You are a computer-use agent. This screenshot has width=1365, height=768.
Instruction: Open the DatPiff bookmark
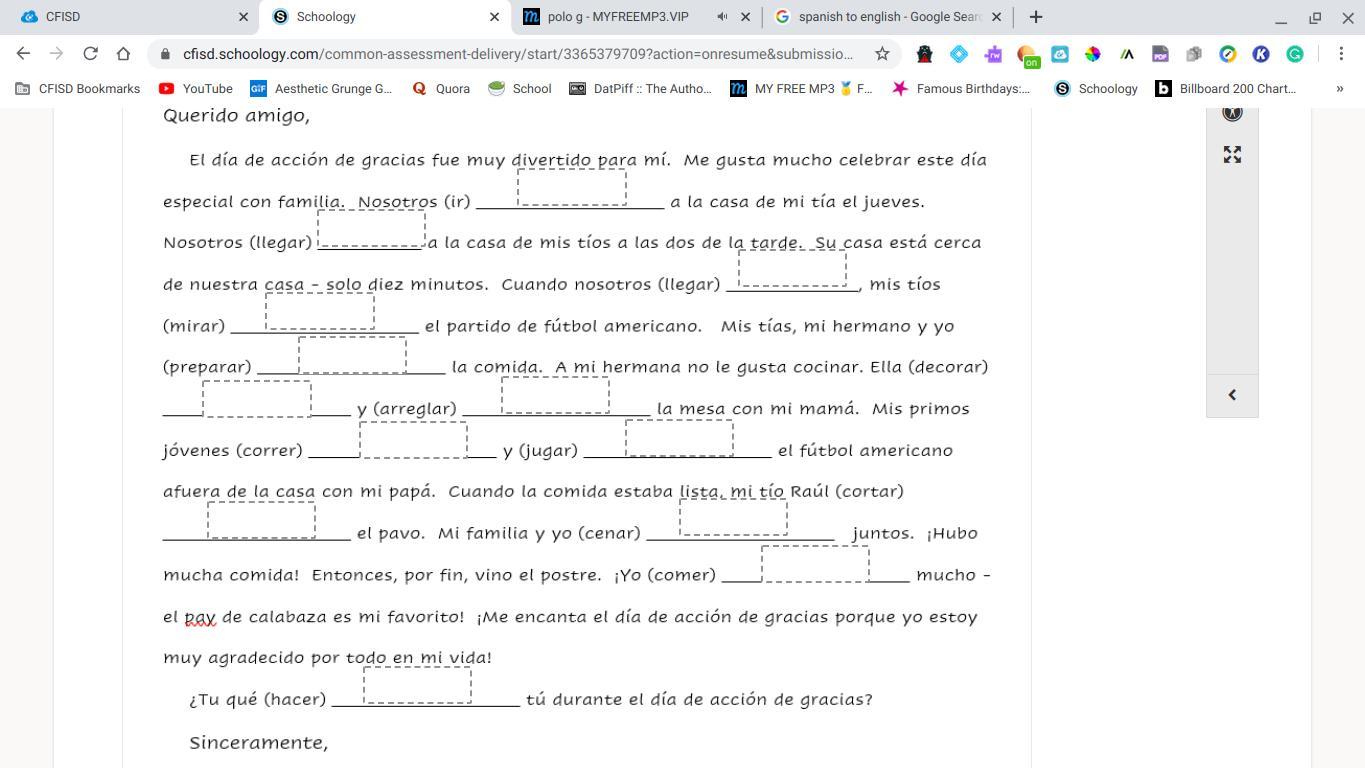pyautogui.click(x=641, y=89)
